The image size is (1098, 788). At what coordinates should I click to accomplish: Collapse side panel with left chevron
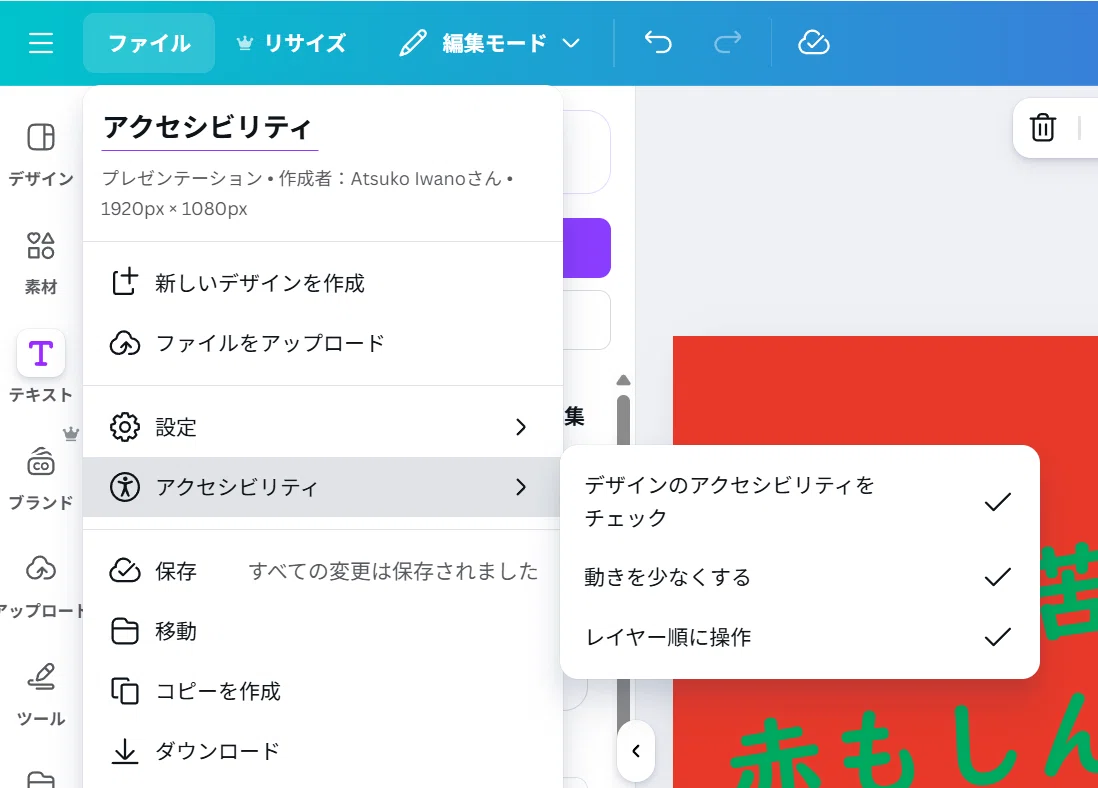point(636,751)
